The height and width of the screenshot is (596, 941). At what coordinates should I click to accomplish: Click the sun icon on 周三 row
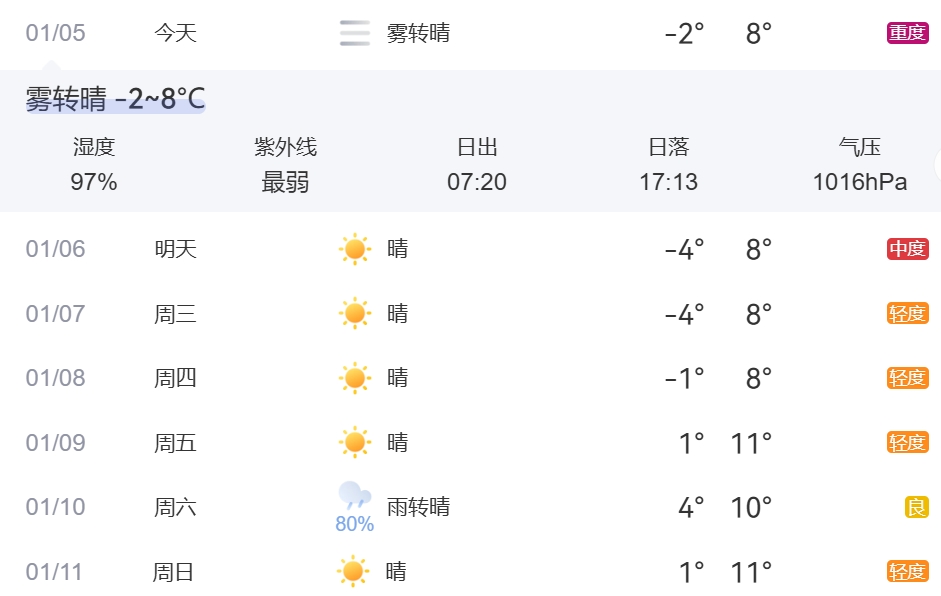point(355,314)
